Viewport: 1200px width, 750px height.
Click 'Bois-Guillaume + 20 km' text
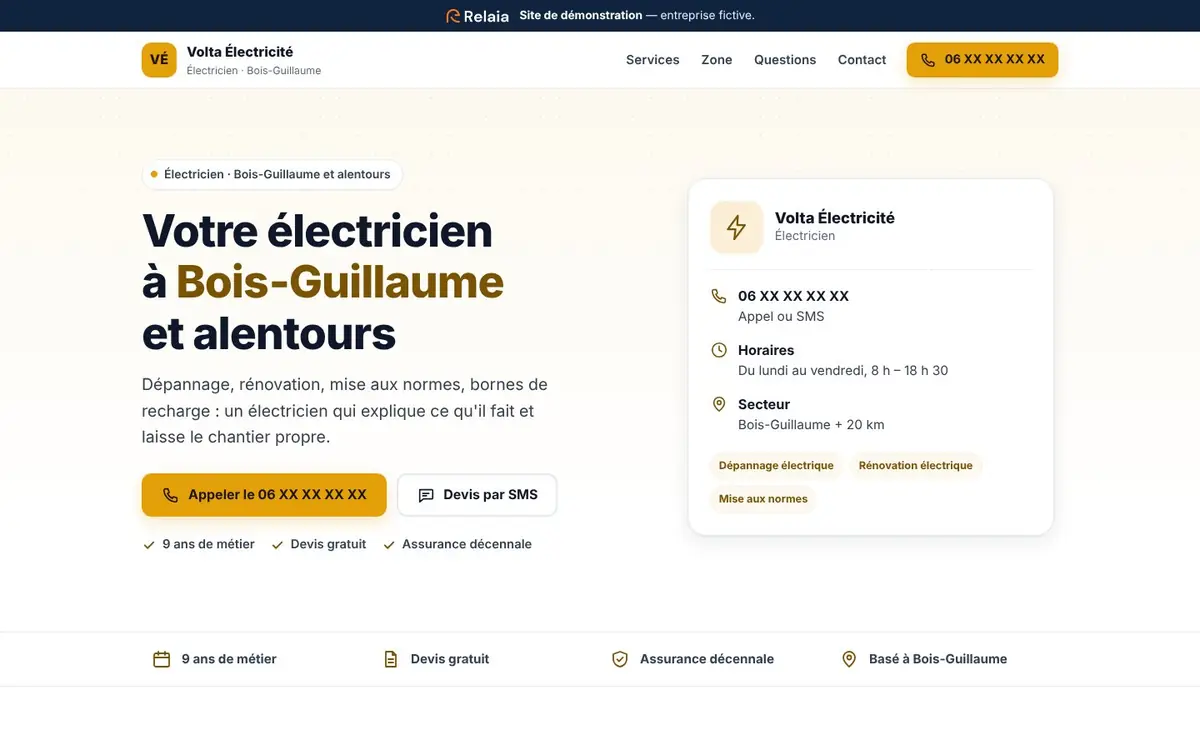[811, 424]
